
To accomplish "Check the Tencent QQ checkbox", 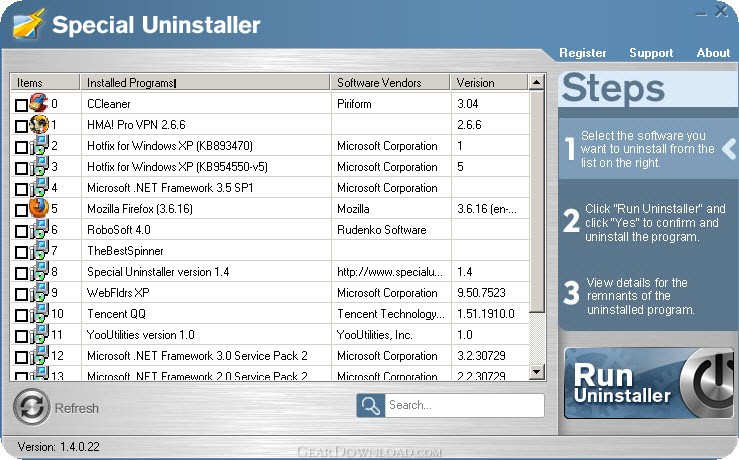I will 21,315.
